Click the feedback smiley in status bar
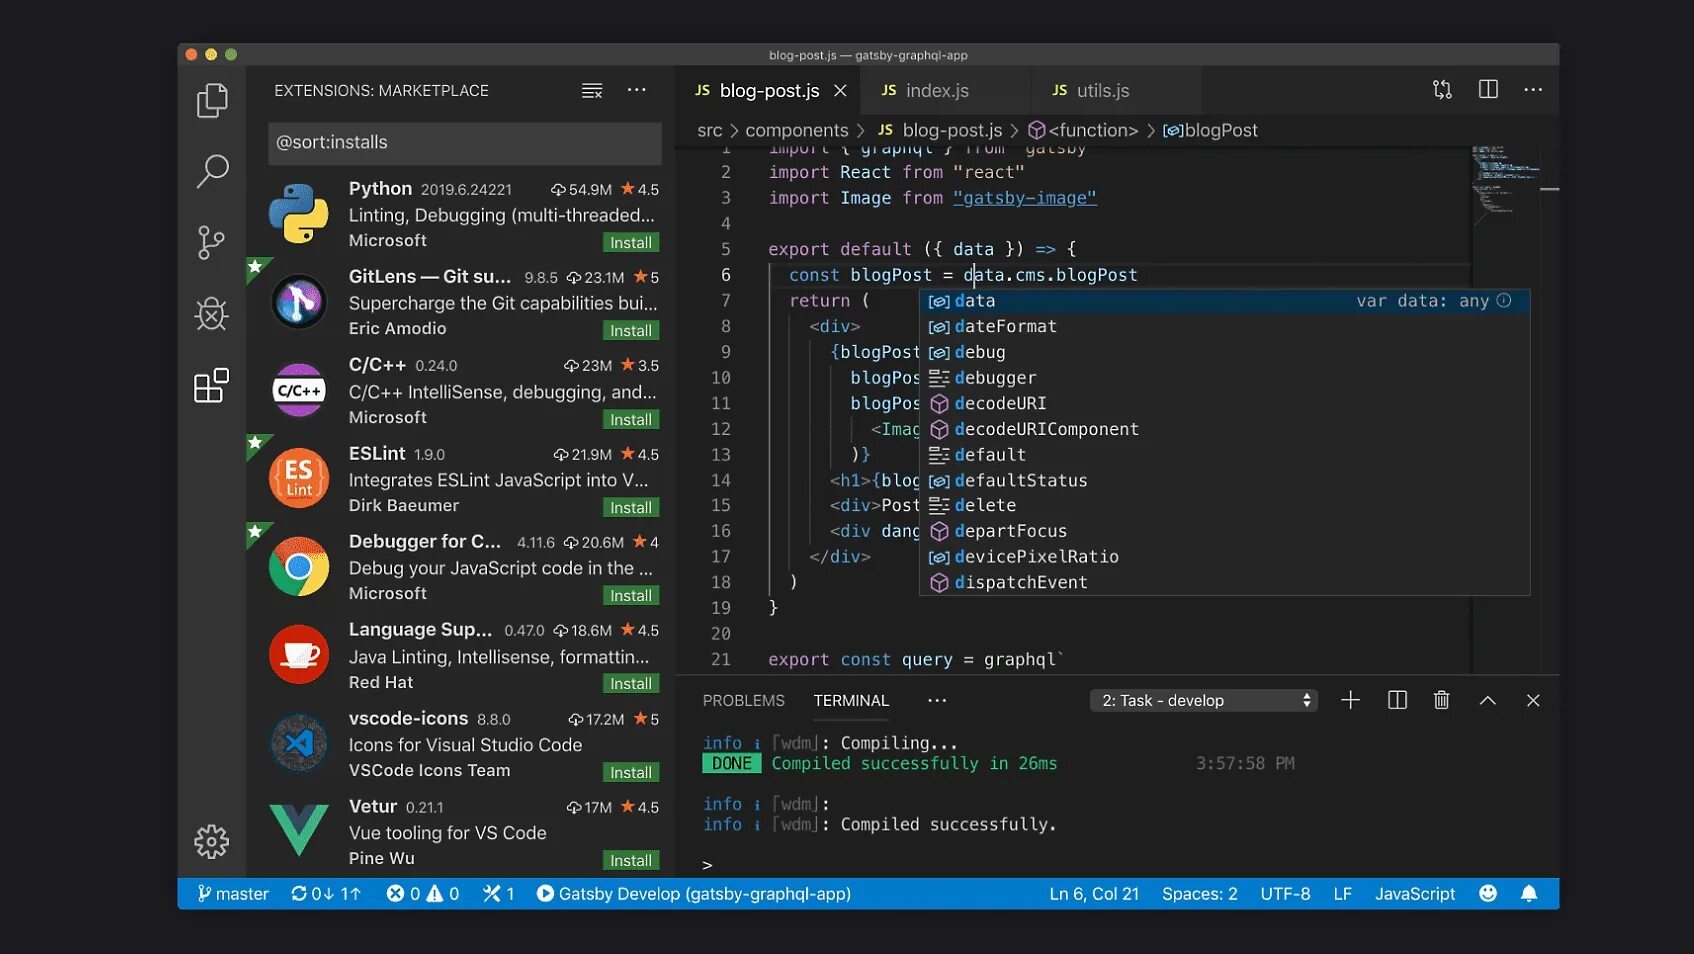Viewport: 1694px width, 954px height. [1488, 893]
